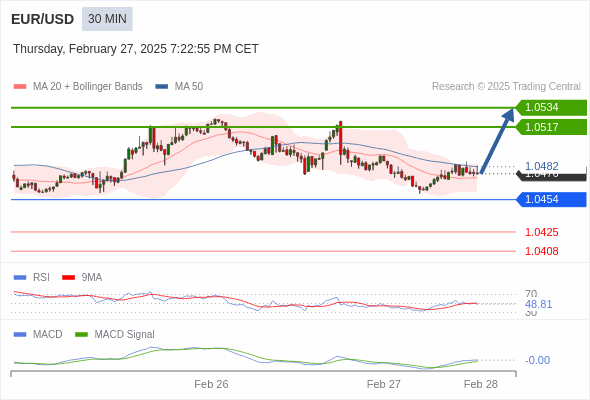Image resolution: width=590 pixels, height=400 pixels.
Task: Click the RSI blue legend marker
Action: (x=20, y=278)
